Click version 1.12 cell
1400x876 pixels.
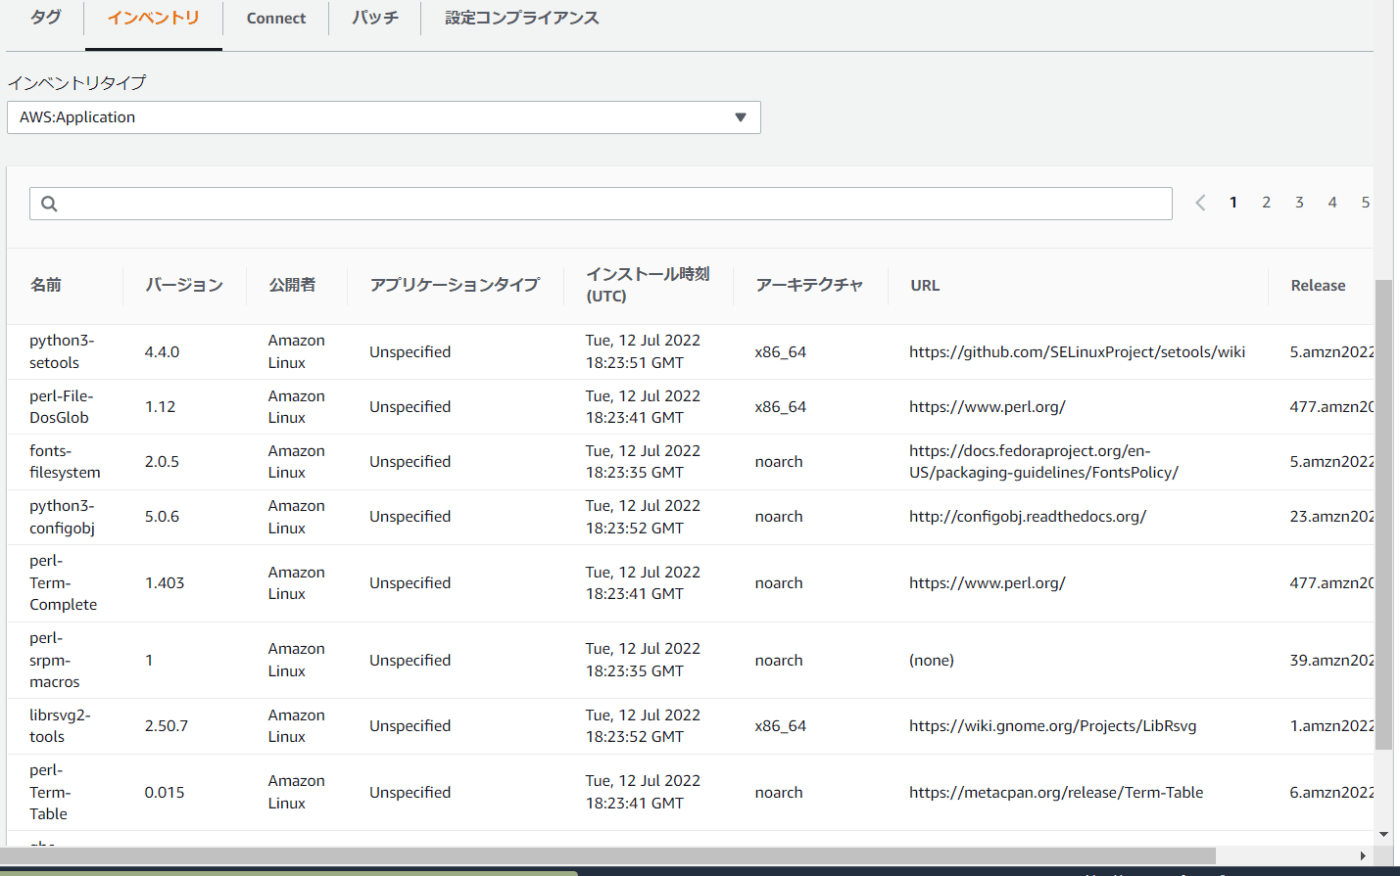click(160, 407)
